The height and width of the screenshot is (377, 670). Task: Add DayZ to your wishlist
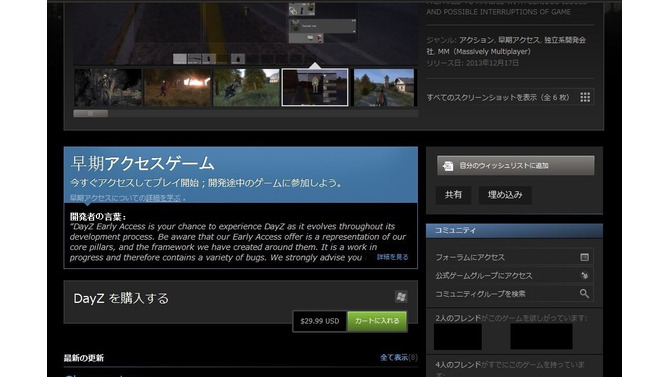[x=515, y=165]
